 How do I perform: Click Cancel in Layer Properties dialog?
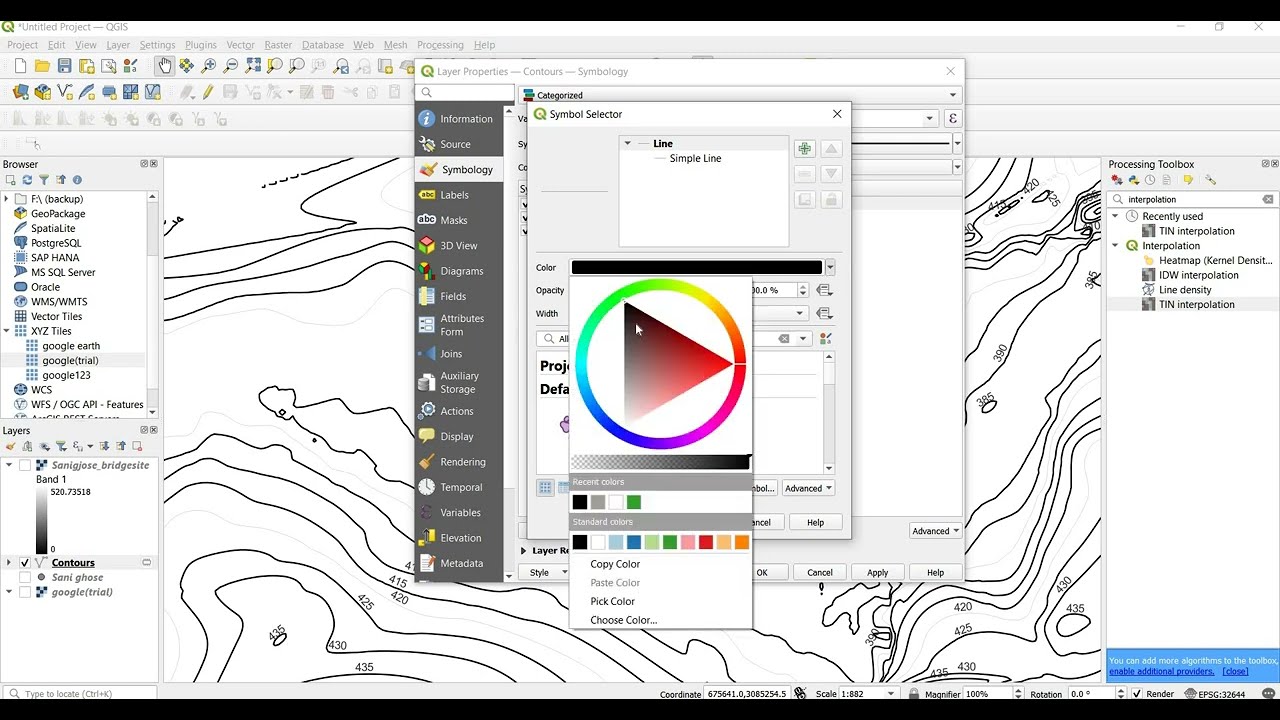tap(819, 573)
